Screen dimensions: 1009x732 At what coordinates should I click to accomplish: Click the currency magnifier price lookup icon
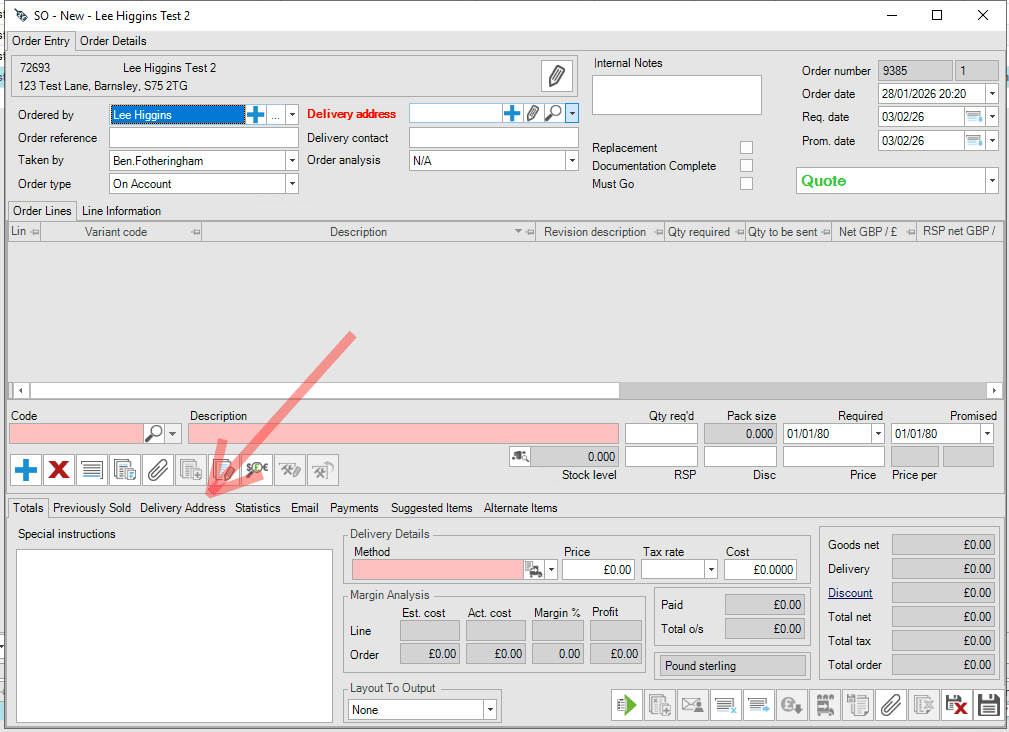257,470
